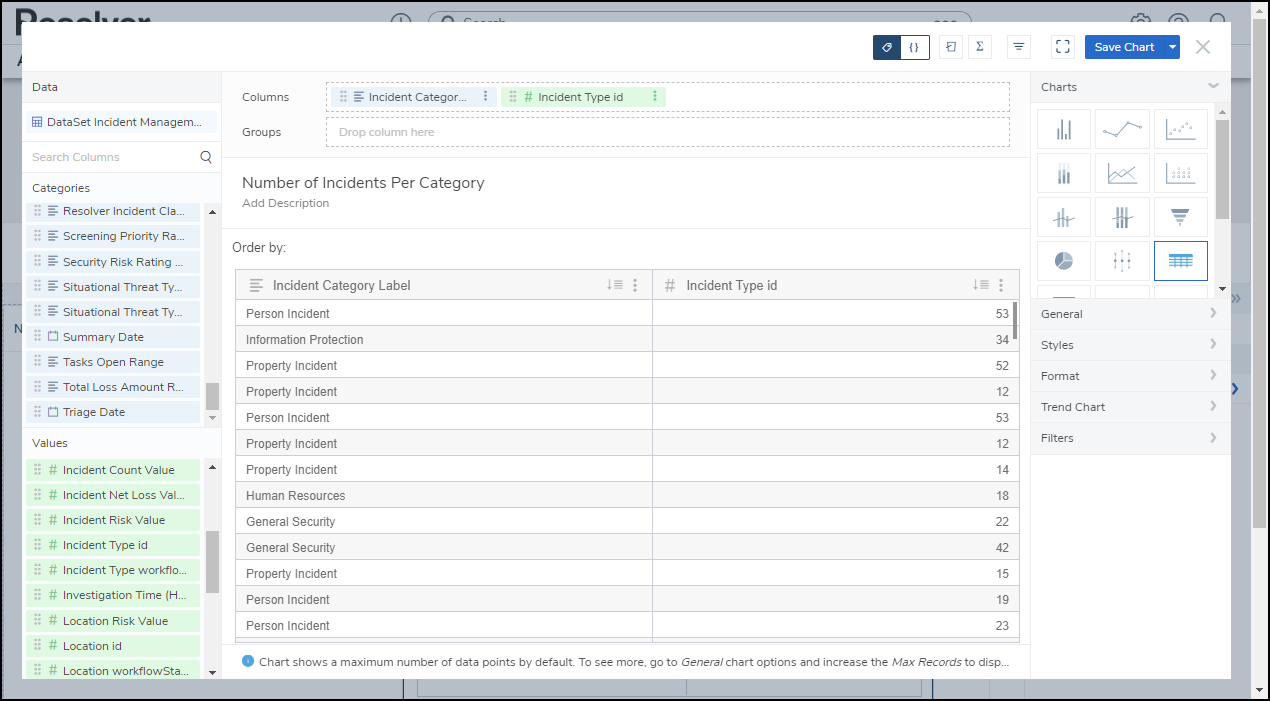Click Add Description under chart title

(x=285, y=203)
